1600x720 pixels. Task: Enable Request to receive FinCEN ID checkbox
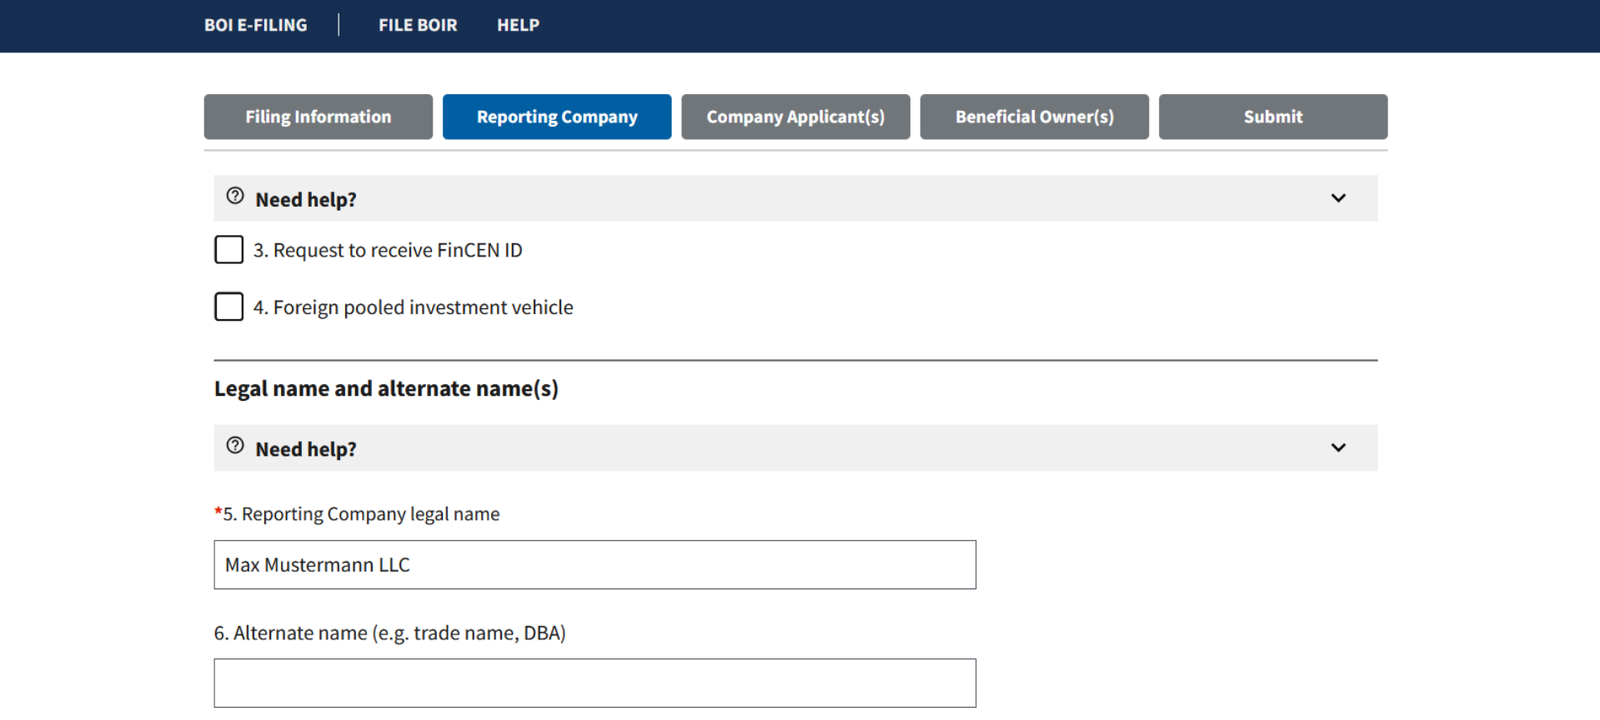(229, 250)
